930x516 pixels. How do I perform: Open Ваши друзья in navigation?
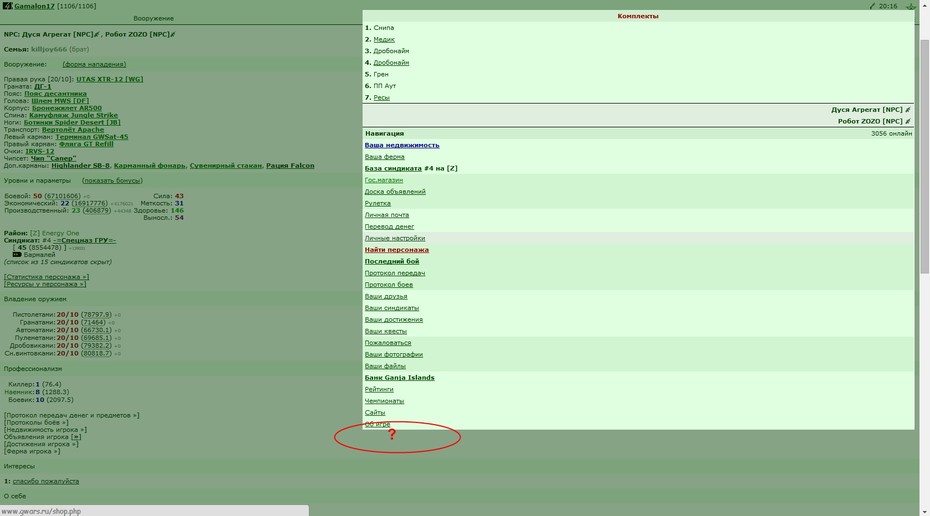[386, 296]
